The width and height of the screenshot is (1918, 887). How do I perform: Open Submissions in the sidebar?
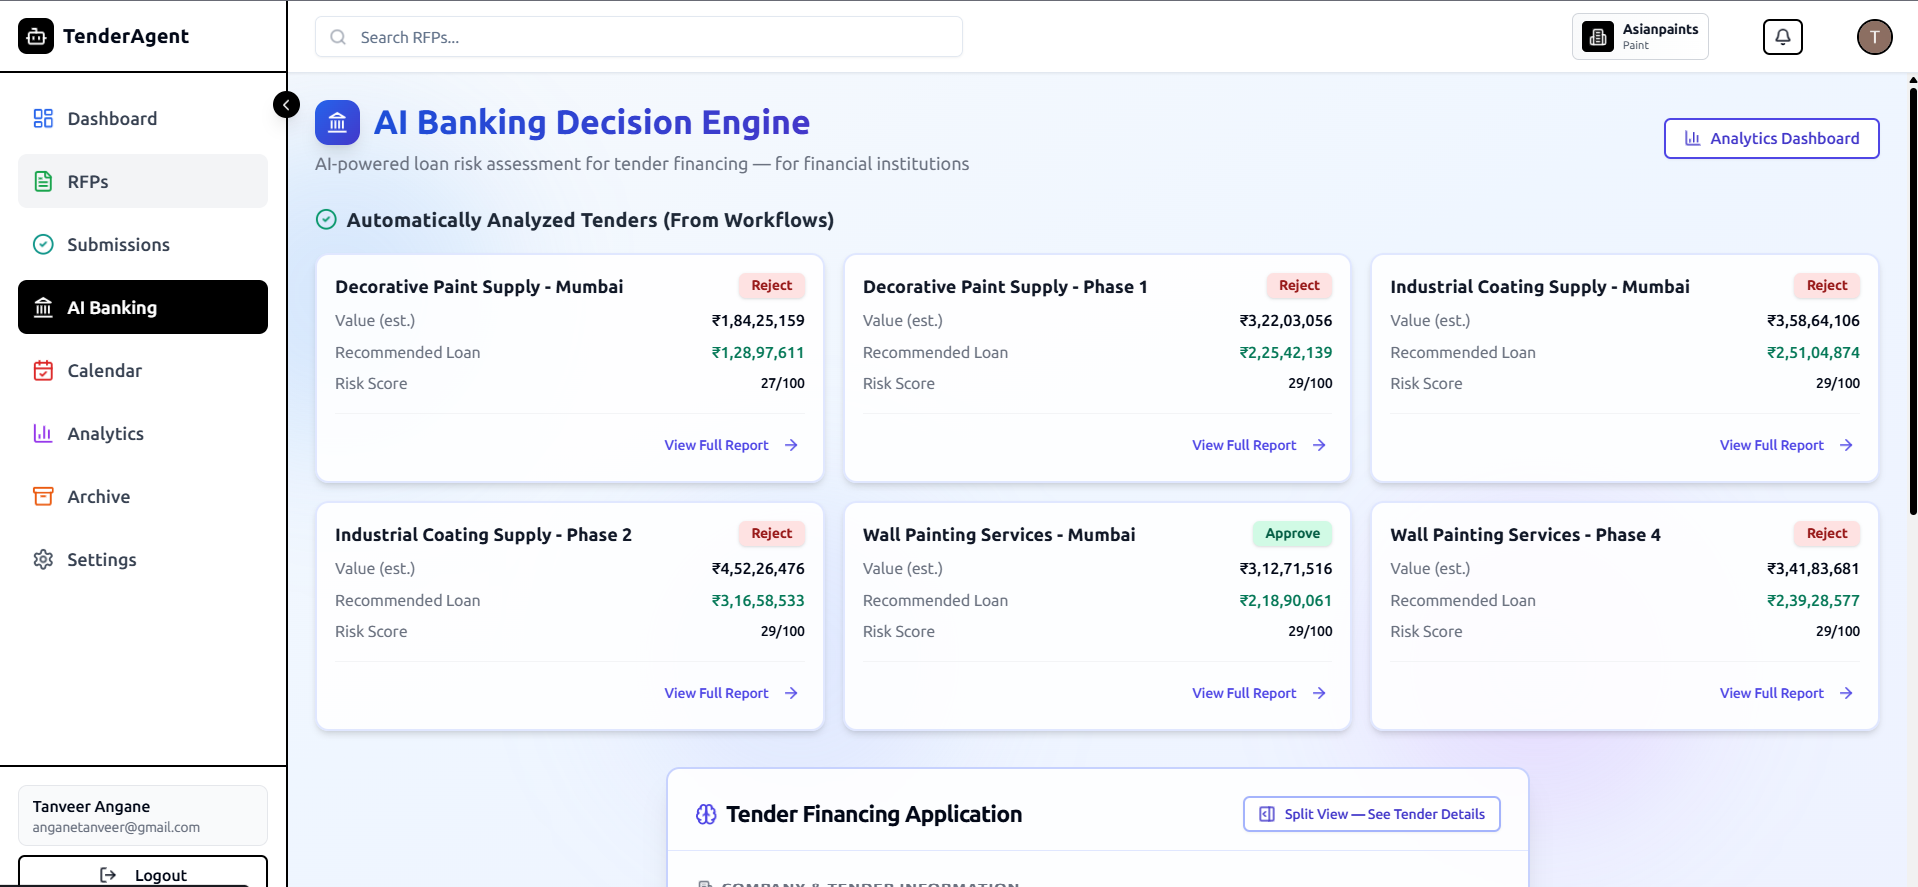(x=143, y=244)
